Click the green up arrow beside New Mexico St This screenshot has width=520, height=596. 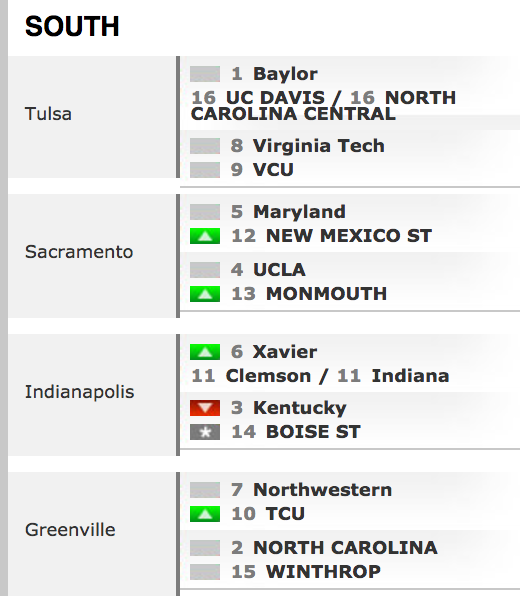coord(205,236)
